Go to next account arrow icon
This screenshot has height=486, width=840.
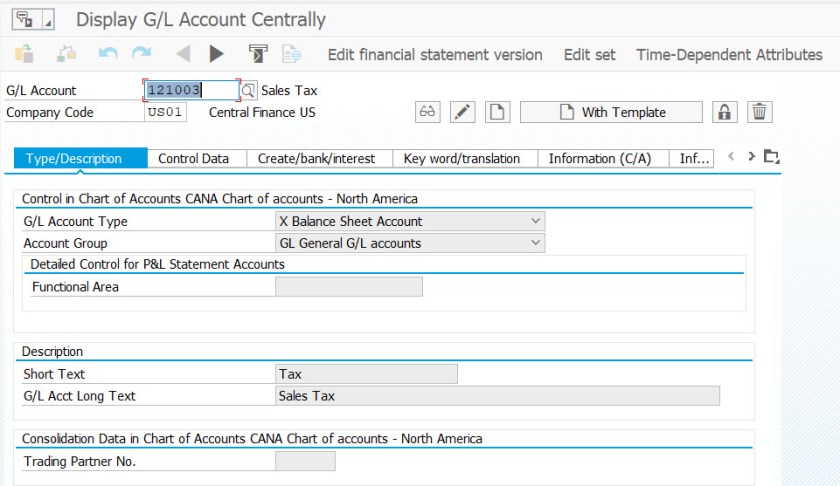point(217,54)
